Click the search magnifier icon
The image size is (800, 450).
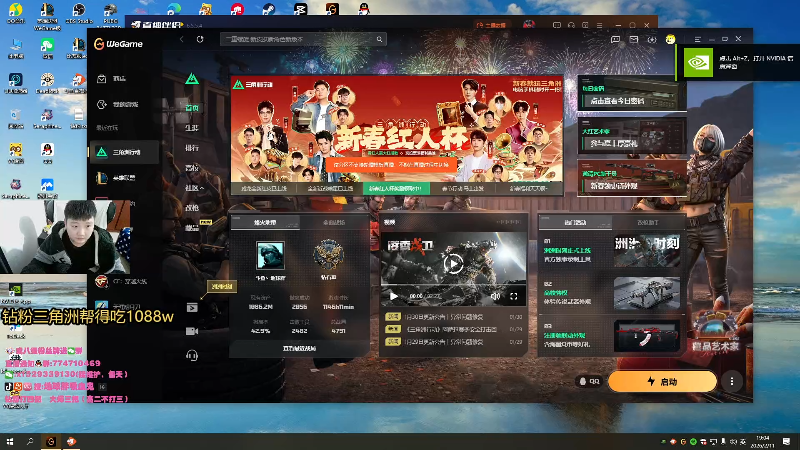379,39
